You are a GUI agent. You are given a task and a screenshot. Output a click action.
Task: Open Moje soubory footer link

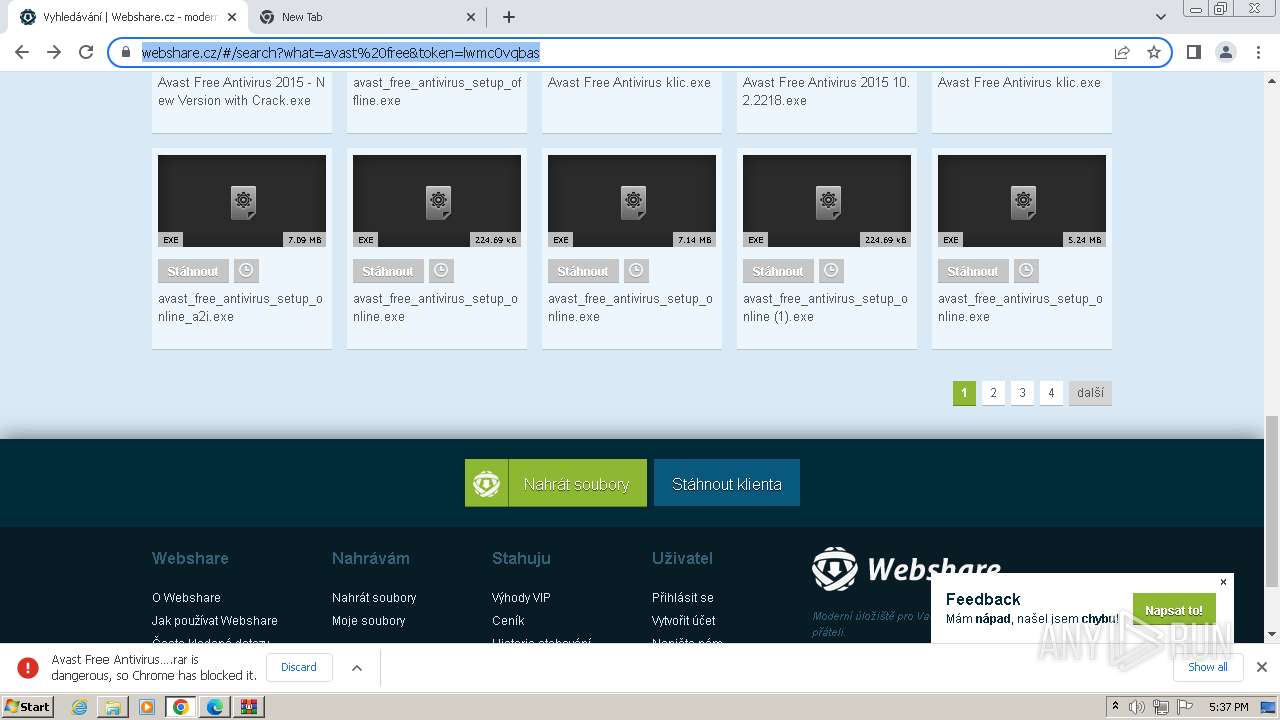369,620
